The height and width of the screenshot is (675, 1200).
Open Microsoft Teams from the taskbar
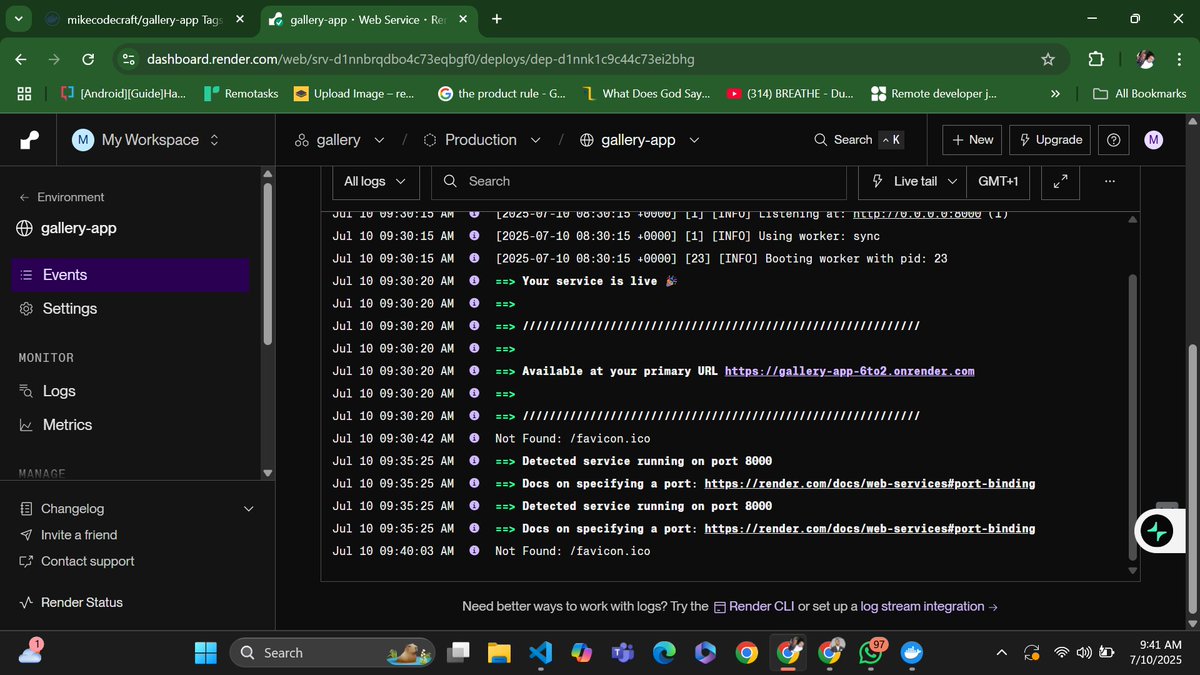pyautogui.click(x=623, y=653)
